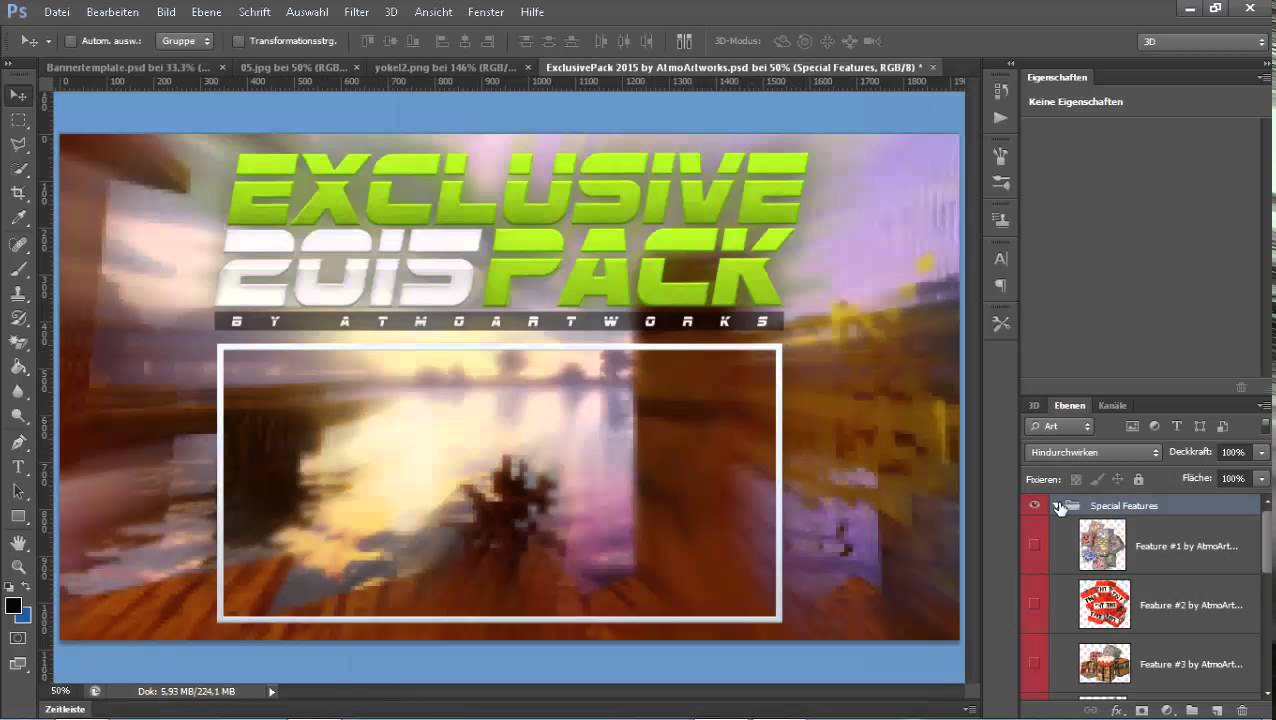Image resolution: width=1276 pixels, height=720 pixels.
Task: Open the Character panel icon
Action: click(1001, 258)
